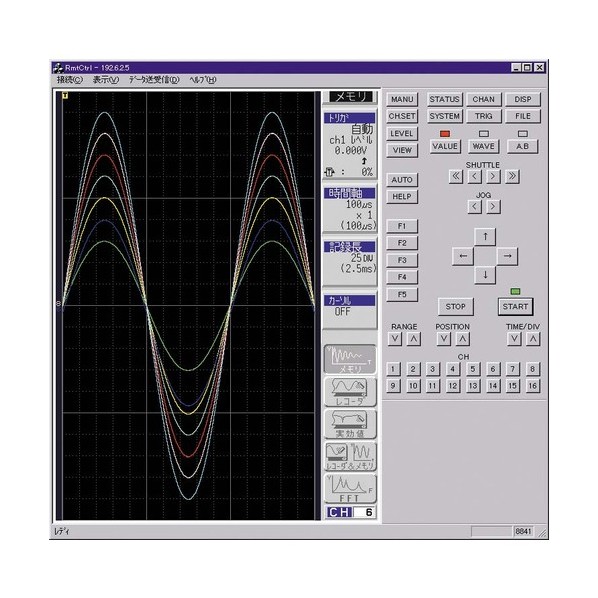This screenshot has height=598, width=598.
Task: Select the Recorder & Memory mode icon
Action: (x=350, y=457)
